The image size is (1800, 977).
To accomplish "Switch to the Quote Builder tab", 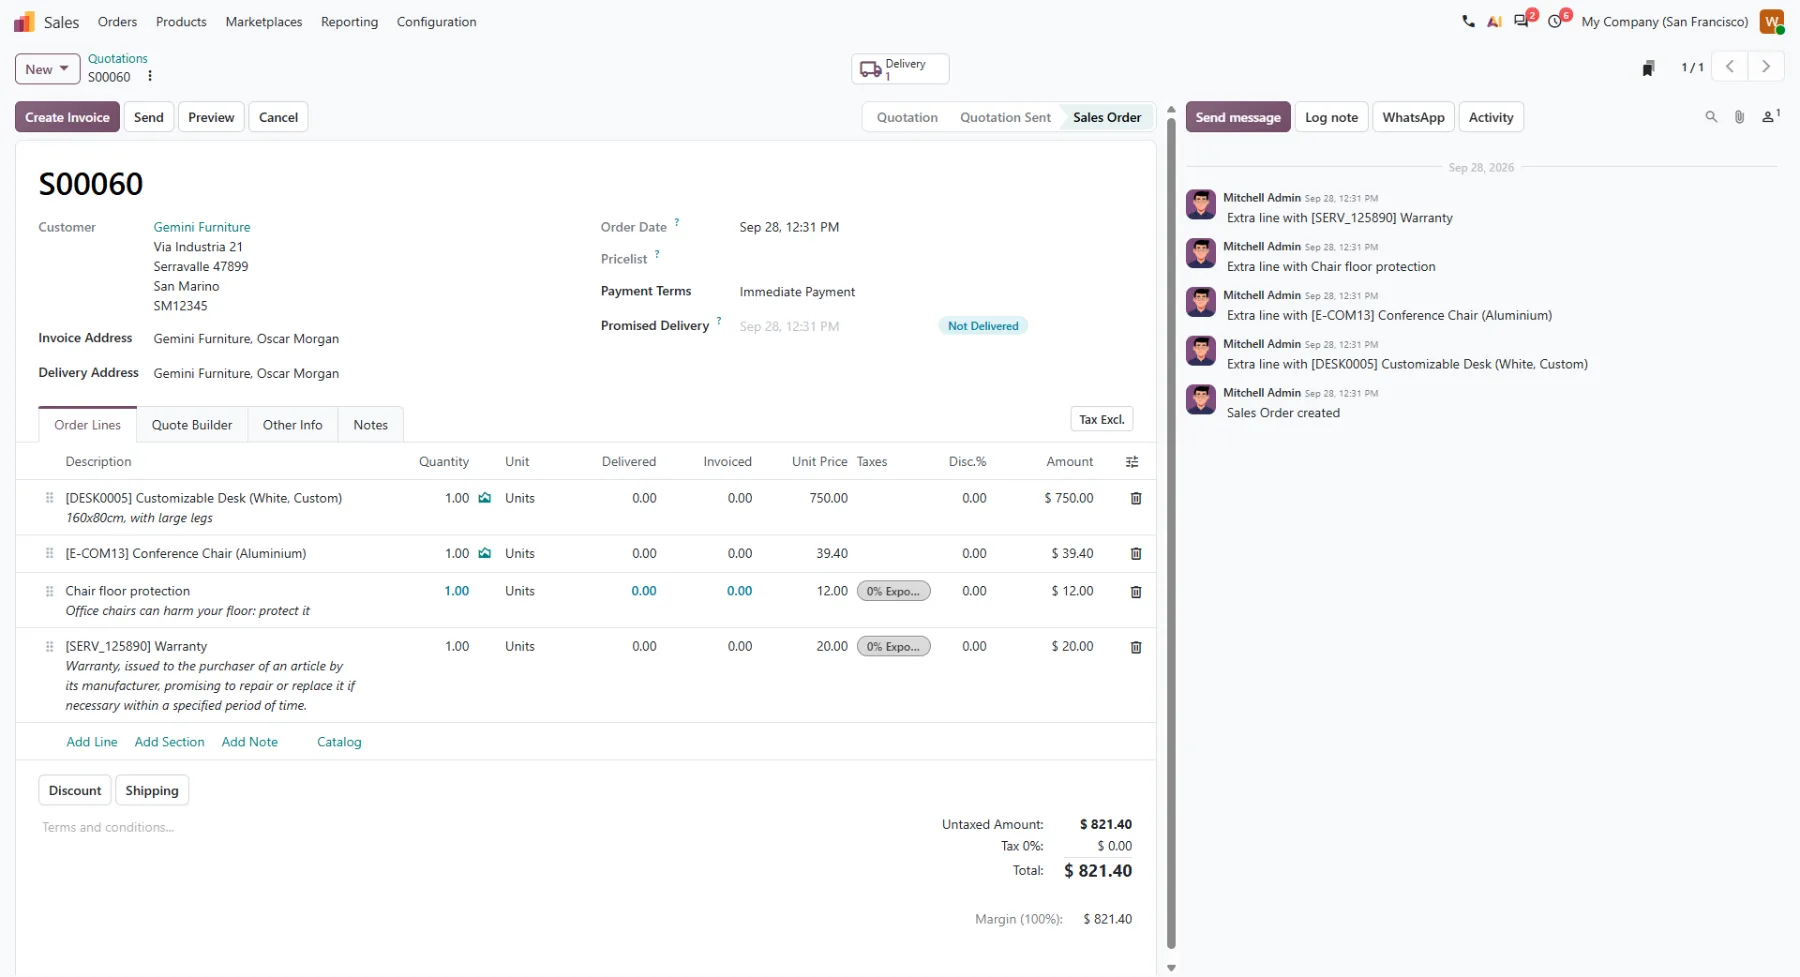I will 192,425.
